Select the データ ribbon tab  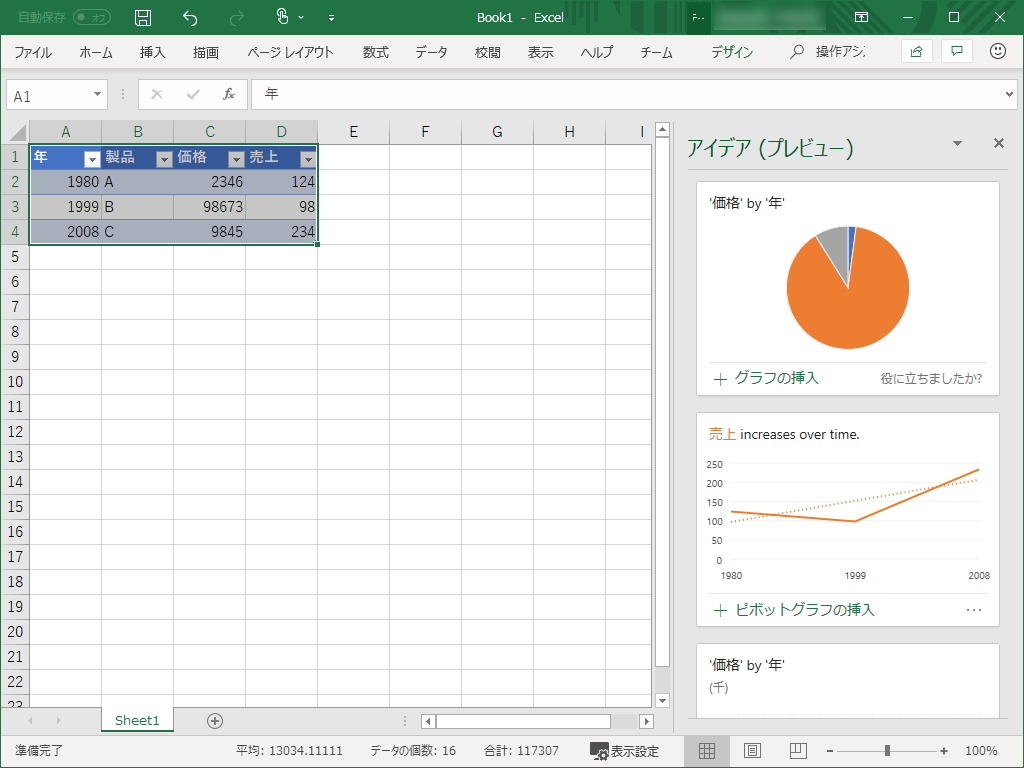pyautogui.click(x=431, y=52)
